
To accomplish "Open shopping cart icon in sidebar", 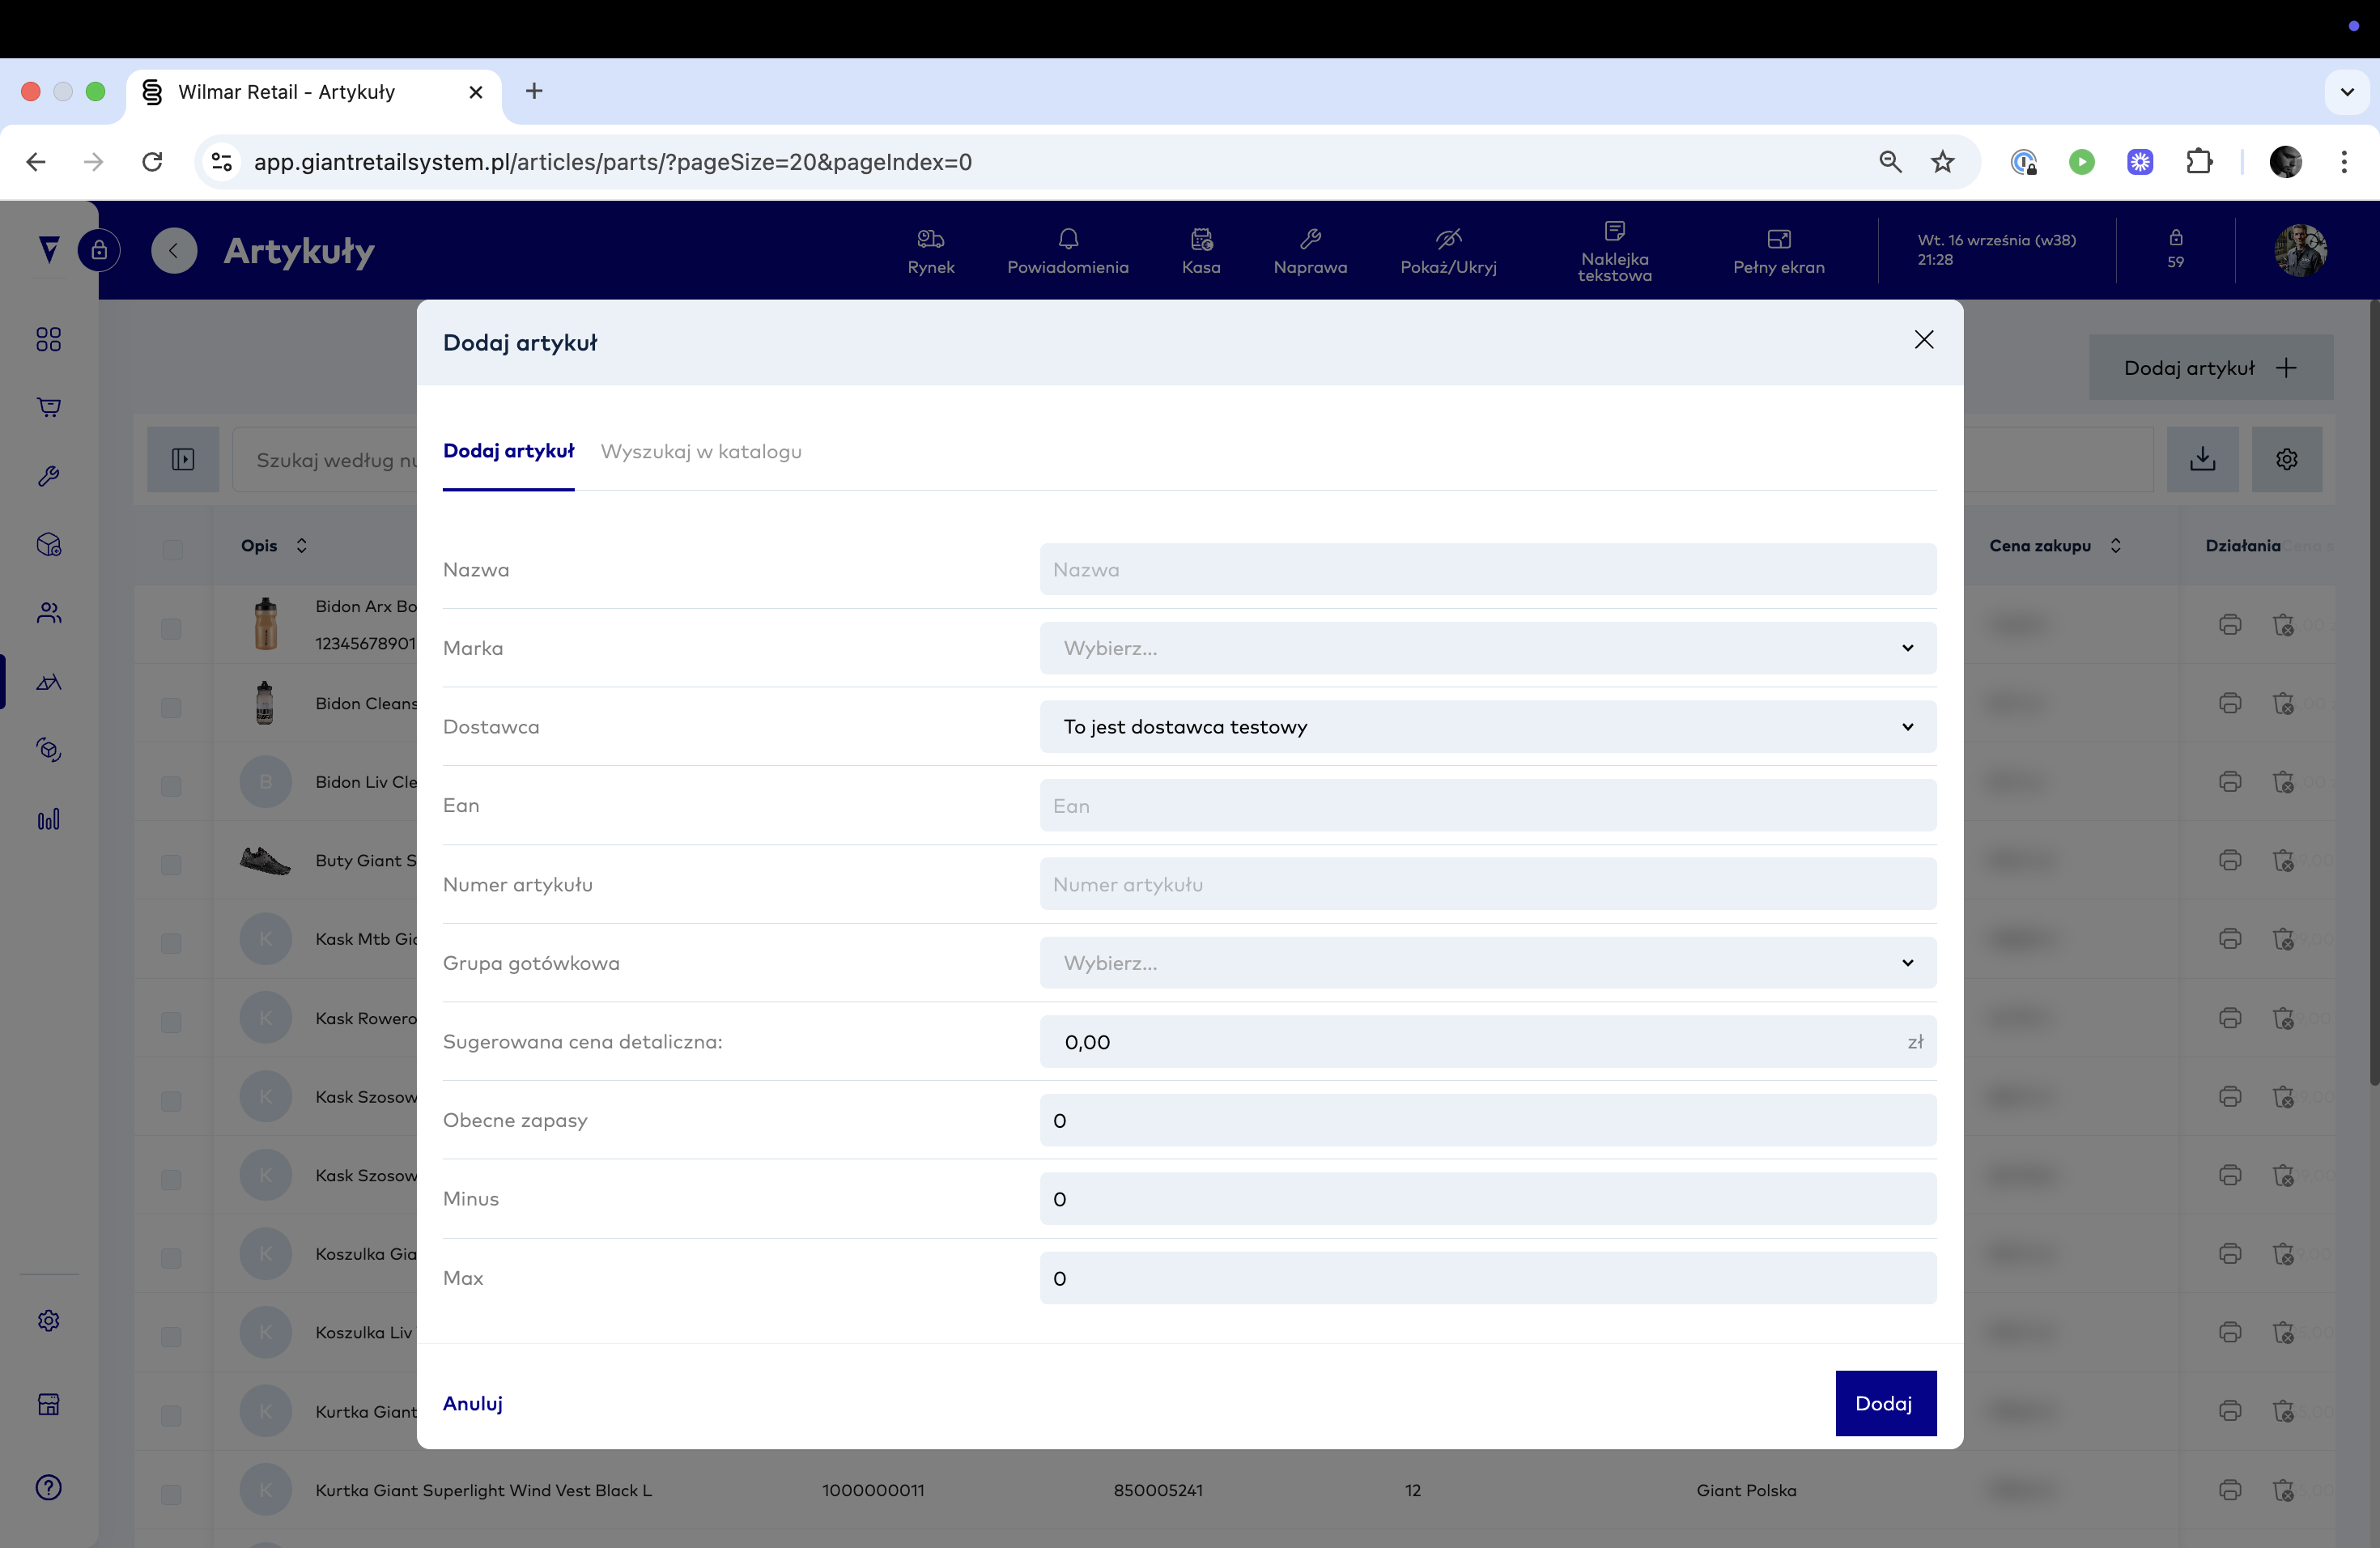I will coord(48,406).
